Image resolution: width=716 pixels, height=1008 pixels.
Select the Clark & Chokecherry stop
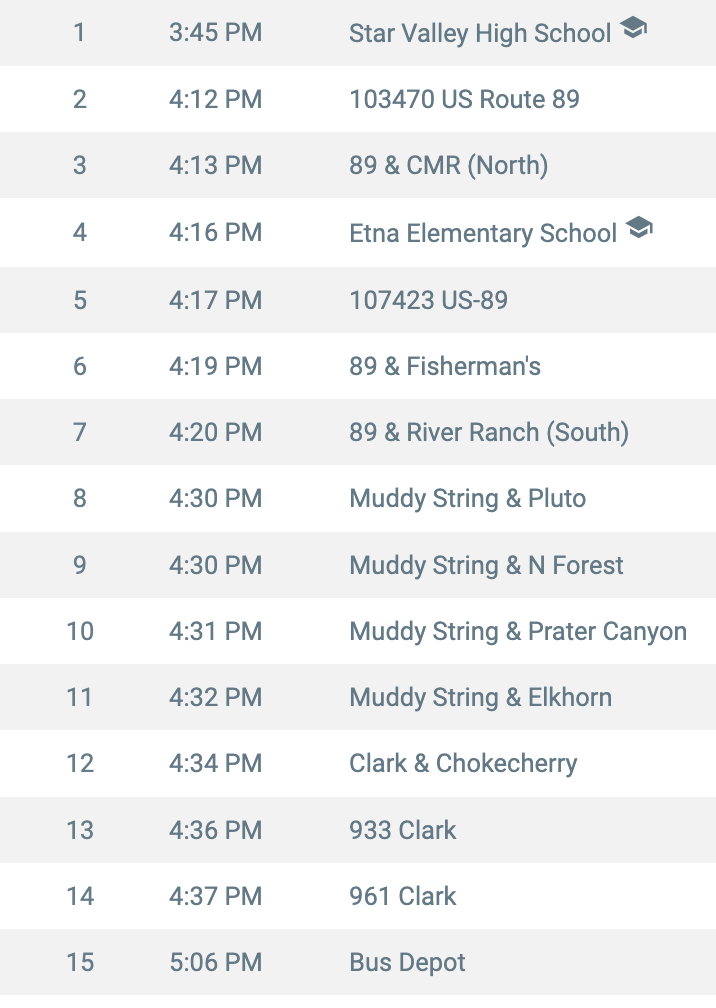click(463, 764)
